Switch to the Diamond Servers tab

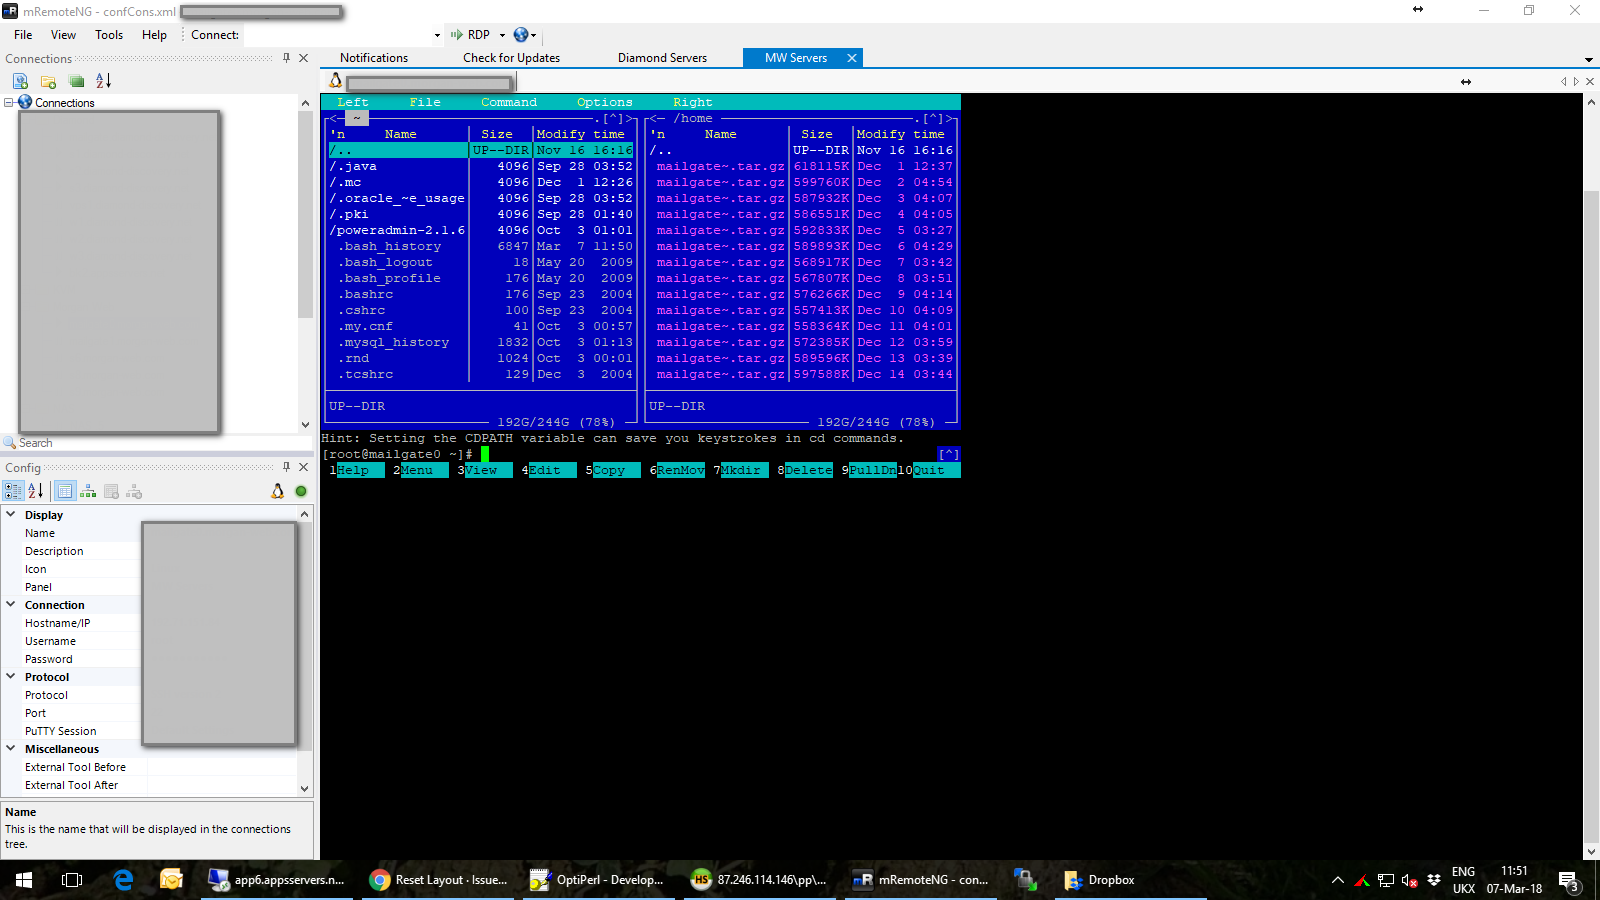661,57
